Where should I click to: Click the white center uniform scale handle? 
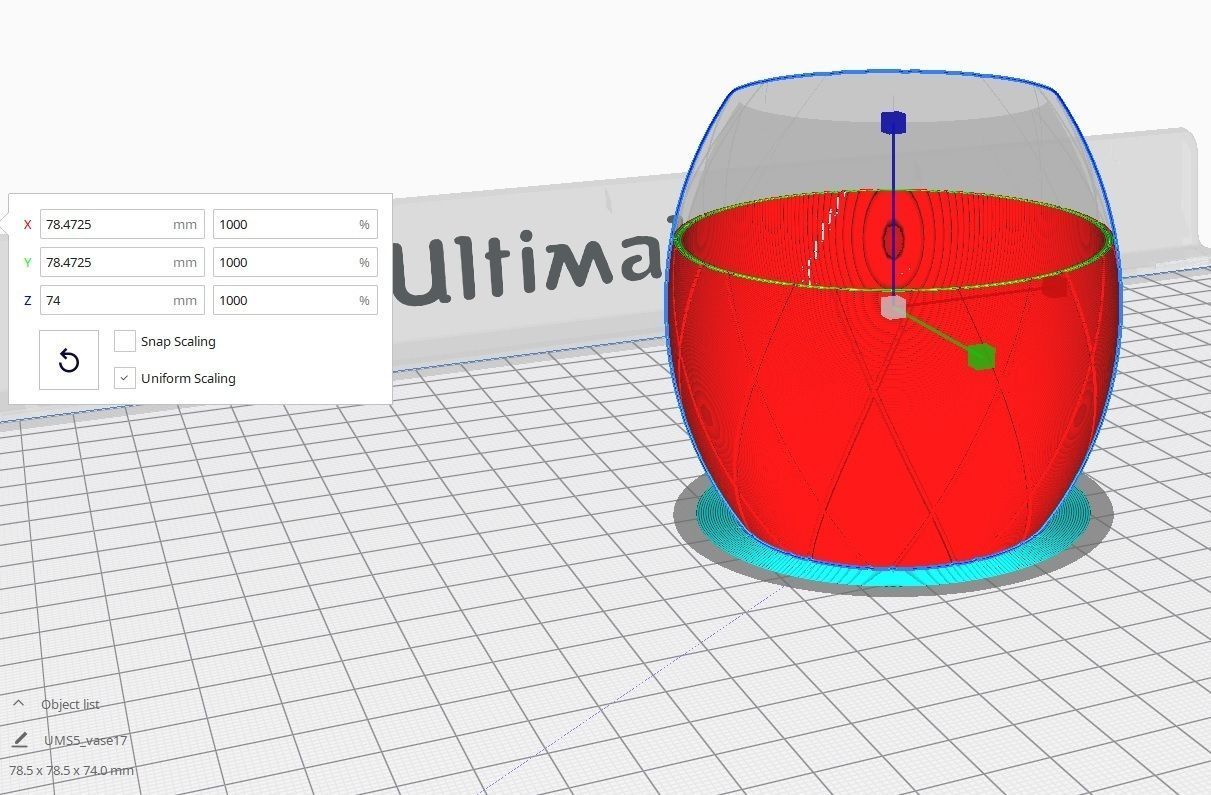pos(893,307)
